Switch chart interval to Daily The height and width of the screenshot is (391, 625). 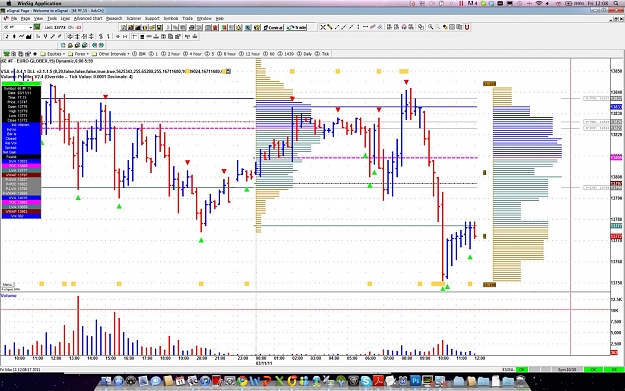point(305,54)
